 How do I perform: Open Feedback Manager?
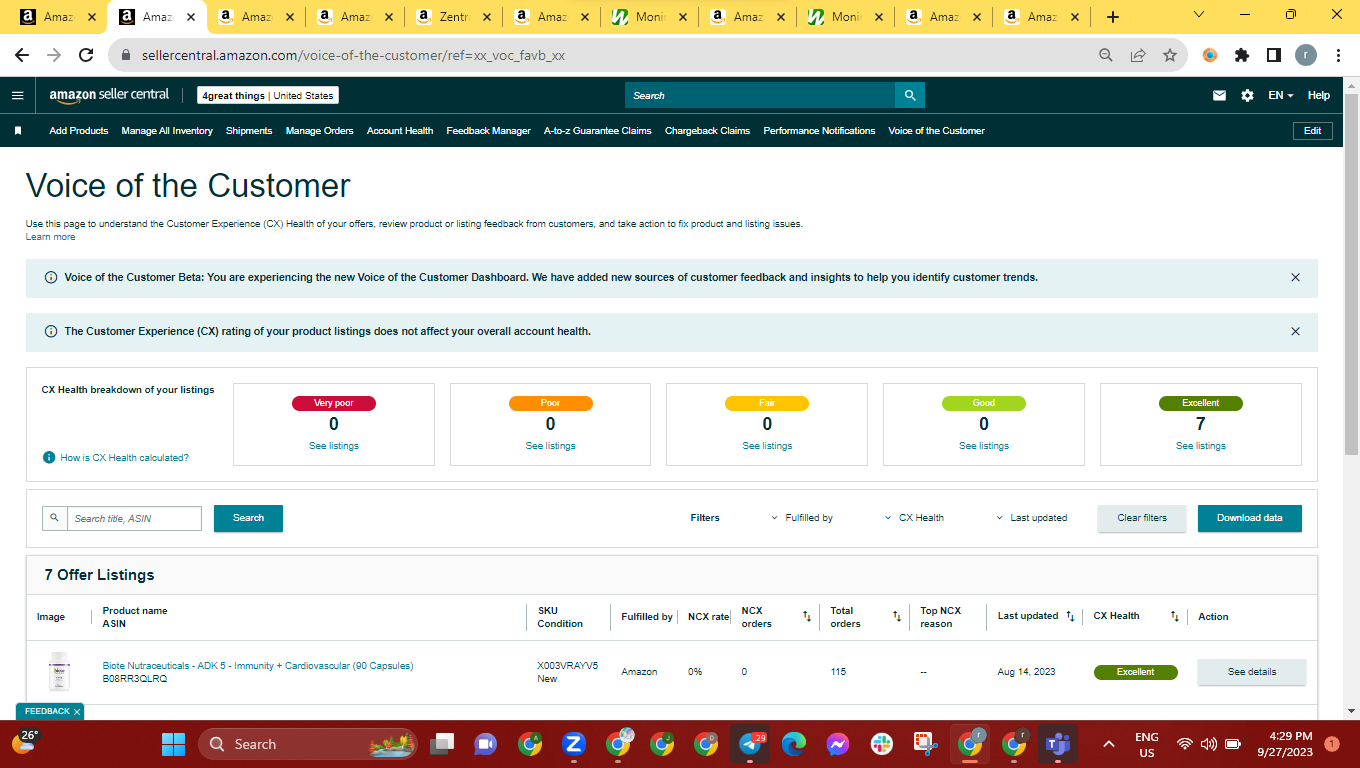click(488, 131)
